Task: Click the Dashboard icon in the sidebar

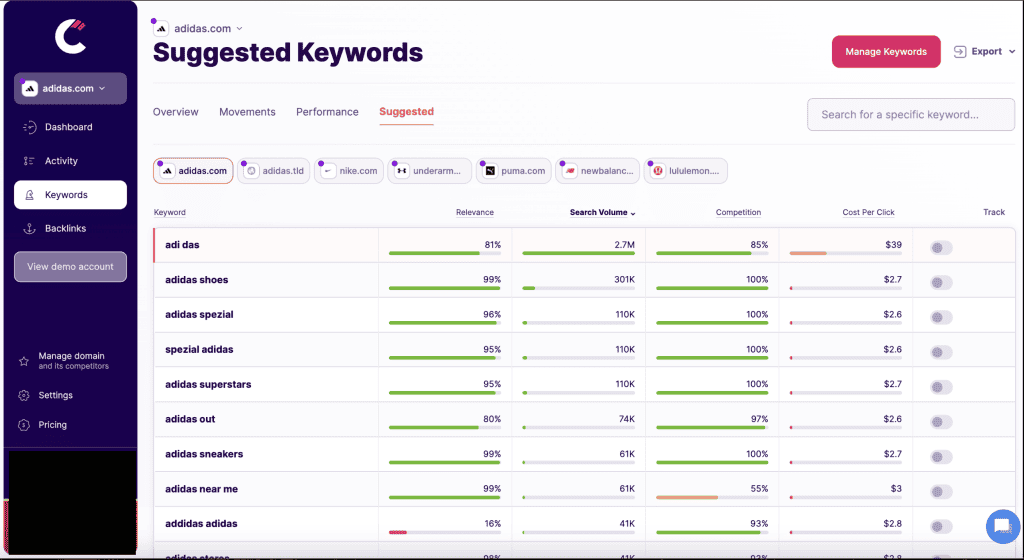Action: tap(29, 127)
